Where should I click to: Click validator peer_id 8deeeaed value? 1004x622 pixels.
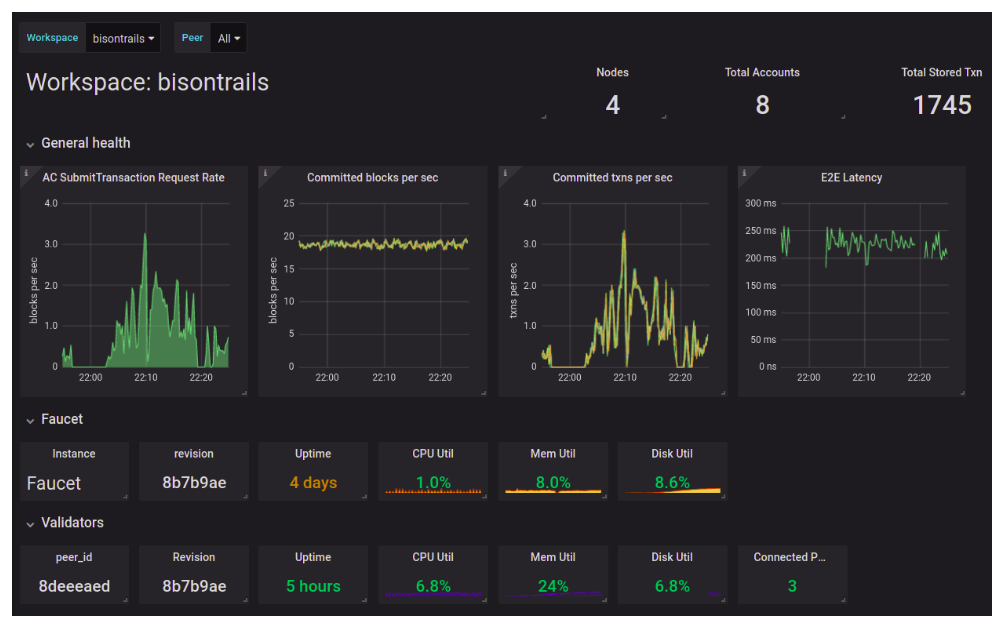[x=74, y=587]
